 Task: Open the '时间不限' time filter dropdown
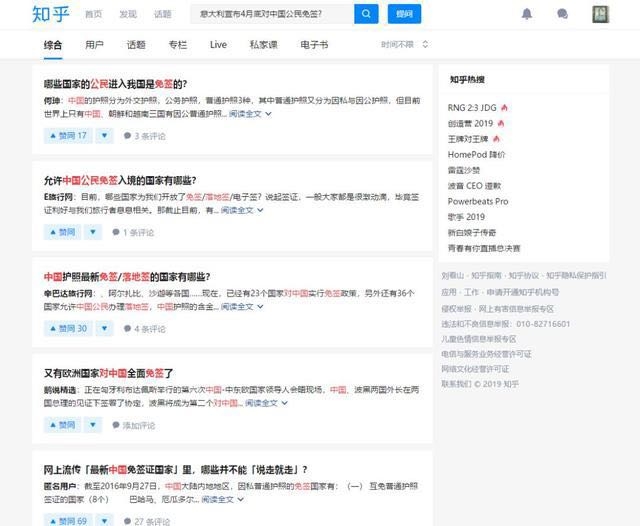[404, 45]
